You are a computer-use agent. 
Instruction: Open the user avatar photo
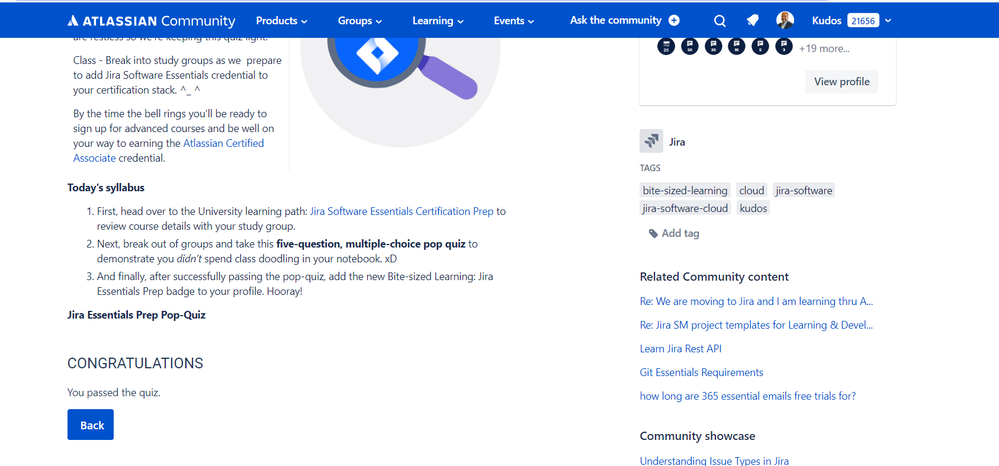(785, 20)
